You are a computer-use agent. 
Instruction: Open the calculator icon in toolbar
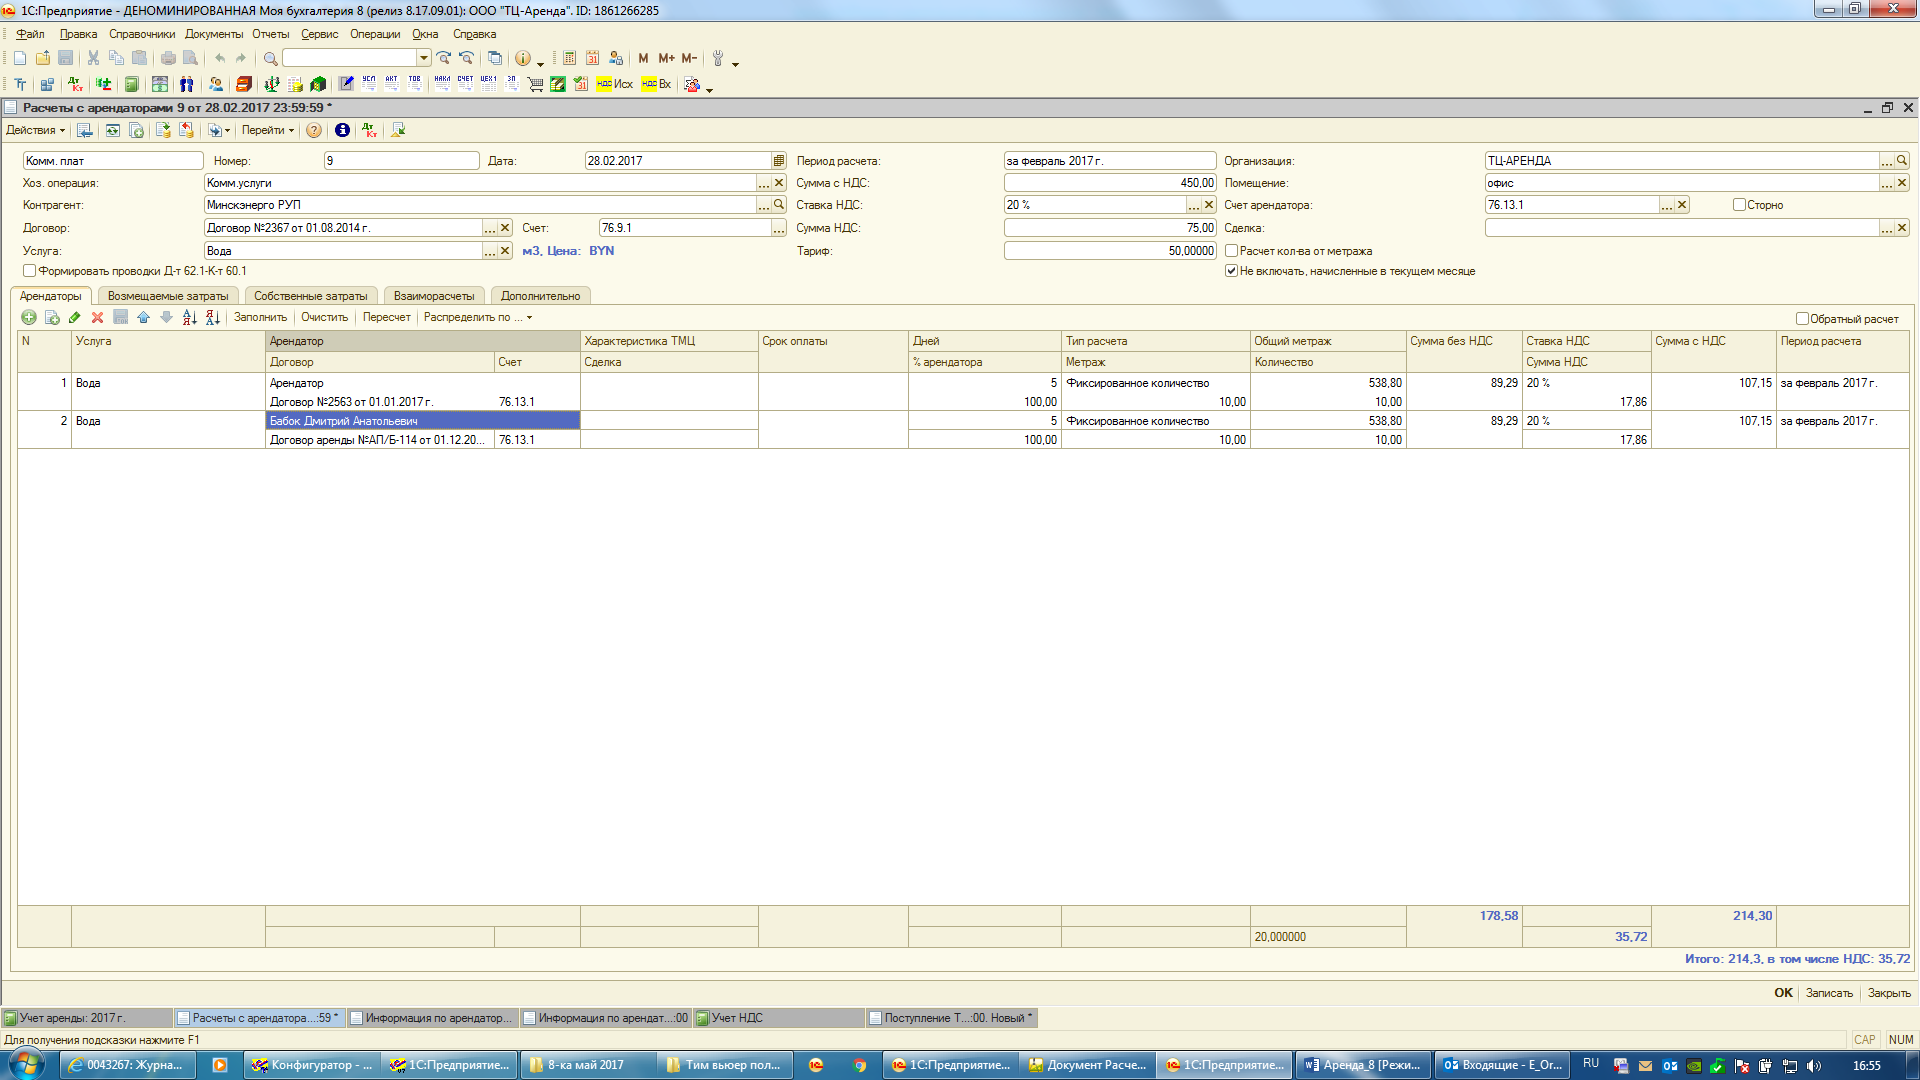pos(569,58)
